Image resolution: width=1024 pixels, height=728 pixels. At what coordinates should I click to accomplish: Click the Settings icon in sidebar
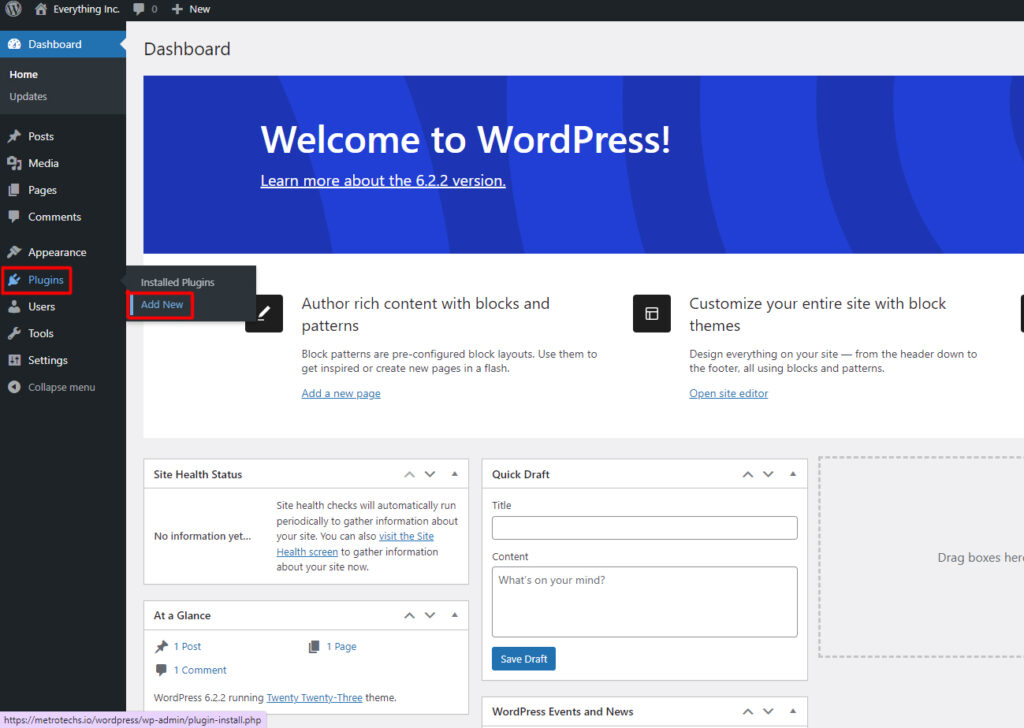14,360
